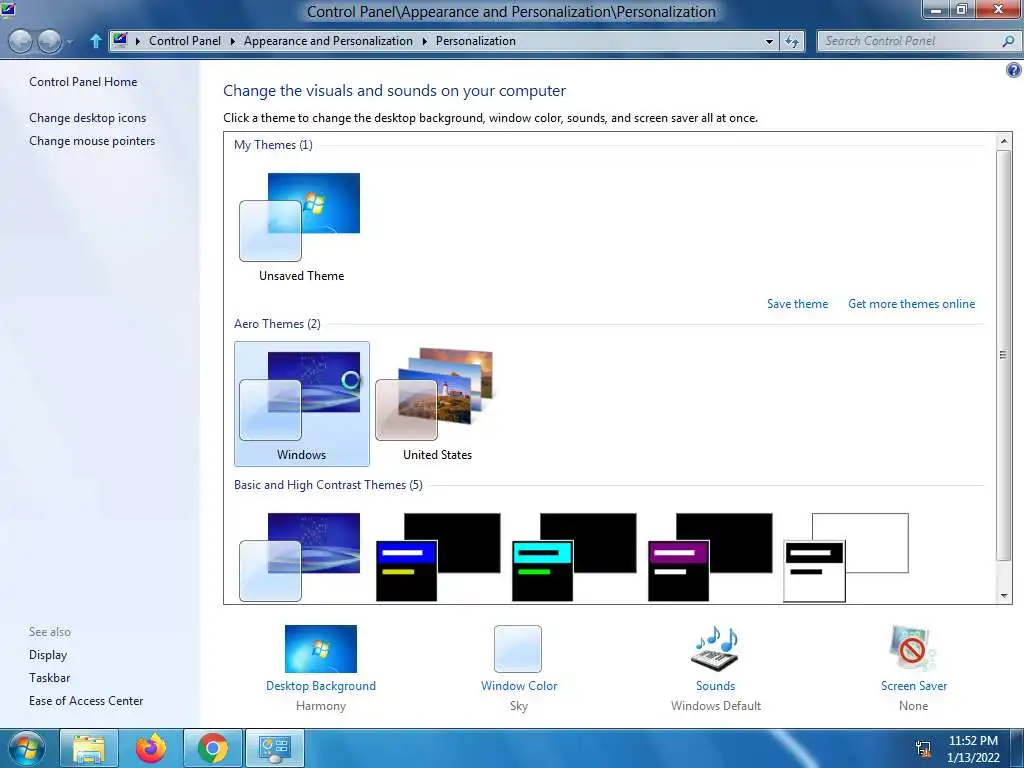Go to Appearance and Personalization breadcrumb
The width and height of the screenshot is (1024, 768).
click(x=328, y=41)
